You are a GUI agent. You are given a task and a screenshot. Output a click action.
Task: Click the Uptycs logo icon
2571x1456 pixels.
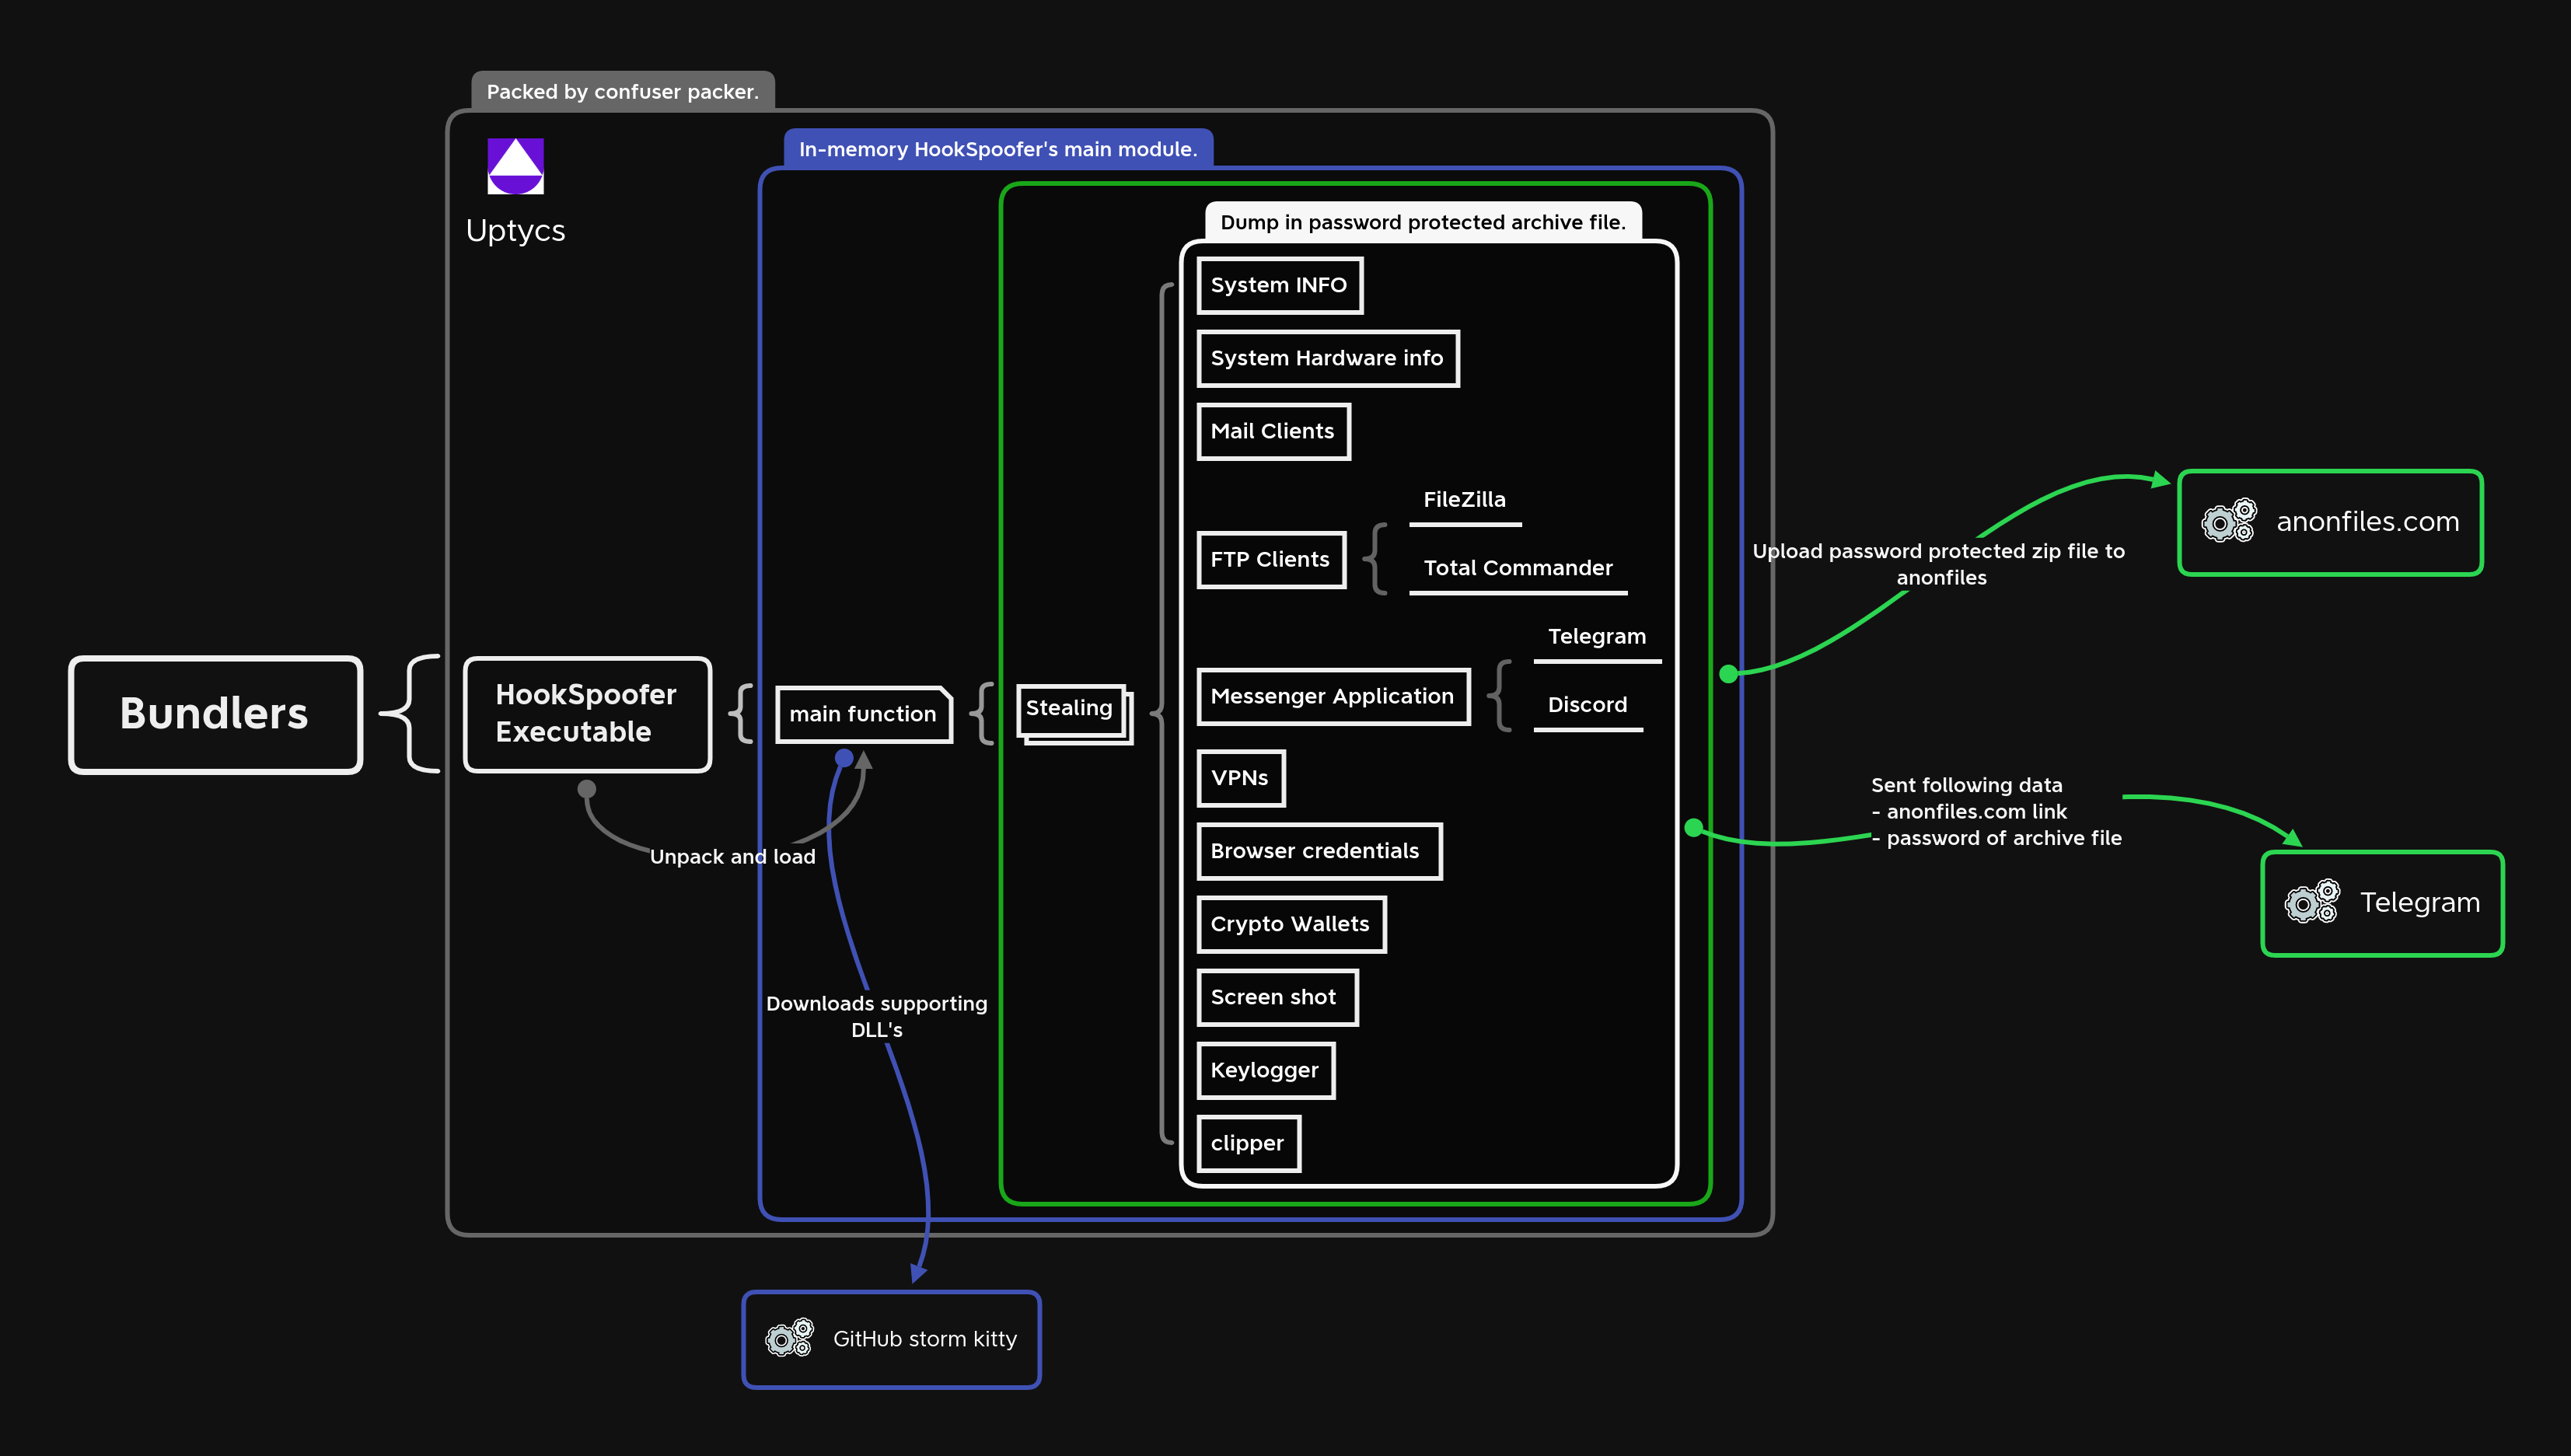point(515,166)
